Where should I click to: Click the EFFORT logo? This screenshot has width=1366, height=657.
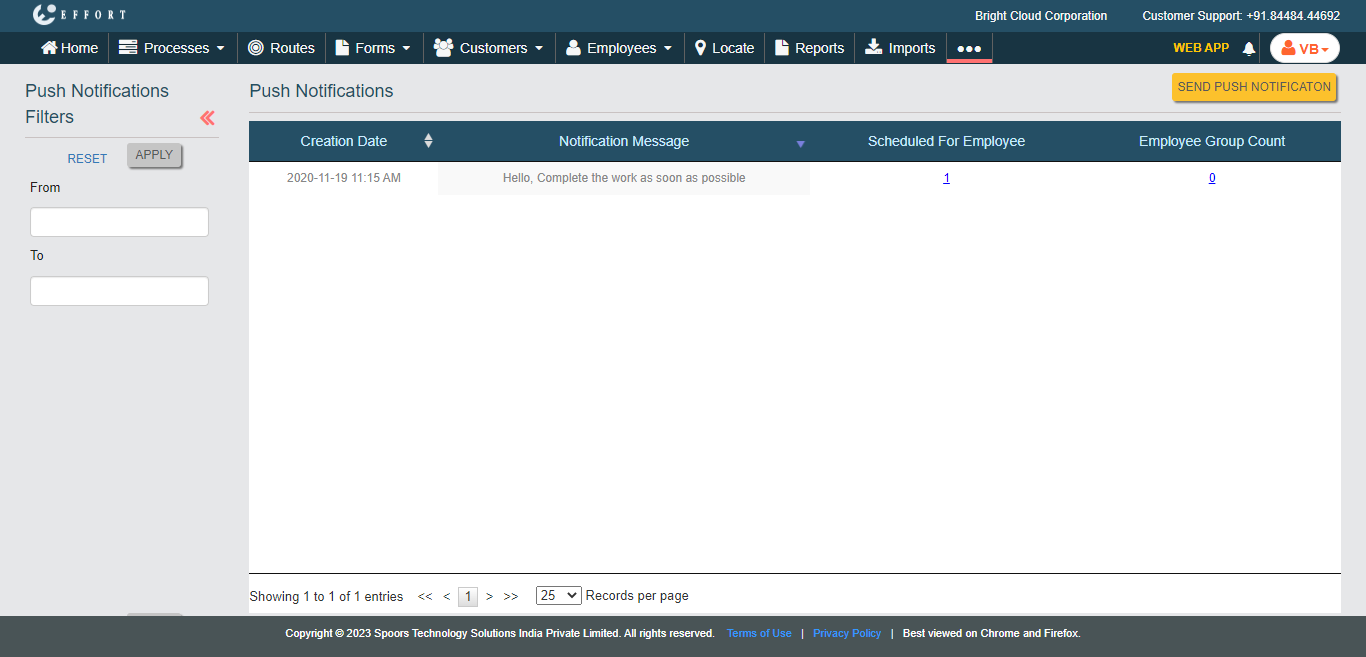[x=79, y=15]
